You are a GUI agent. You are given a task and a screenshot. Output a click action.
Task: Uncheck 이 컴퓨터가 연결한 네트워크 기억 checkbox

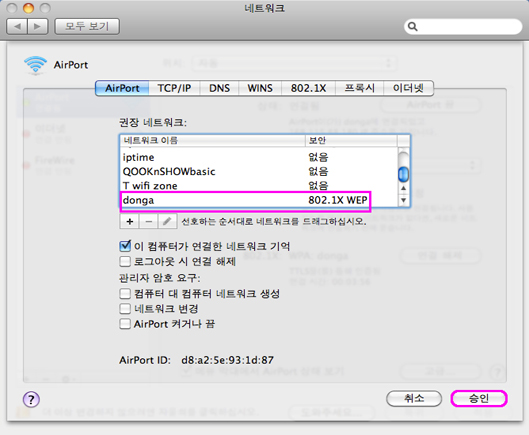click(125, 246)
